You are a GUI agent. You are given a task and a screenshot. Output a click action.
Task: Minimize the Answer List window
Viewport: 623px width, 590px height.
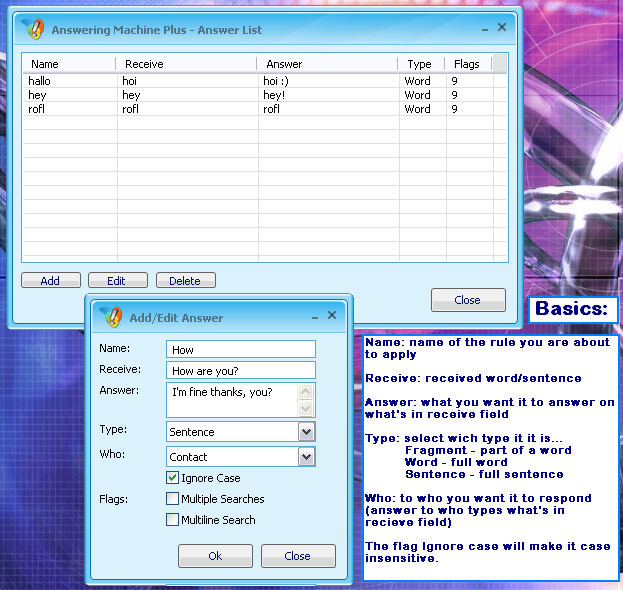tap(485, 29)
